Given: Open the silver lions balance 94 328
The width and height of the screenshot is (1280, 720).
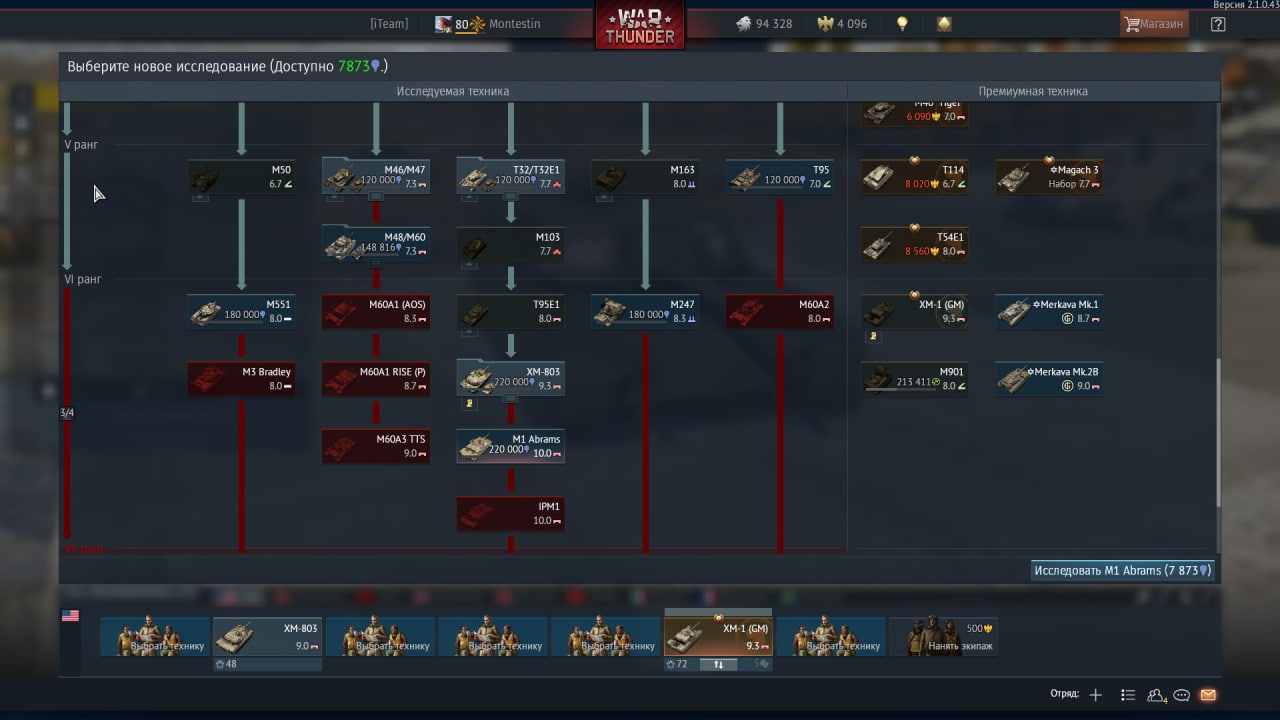Looking at the screenshot, I should pyautogui.click(x=764, y=24).
